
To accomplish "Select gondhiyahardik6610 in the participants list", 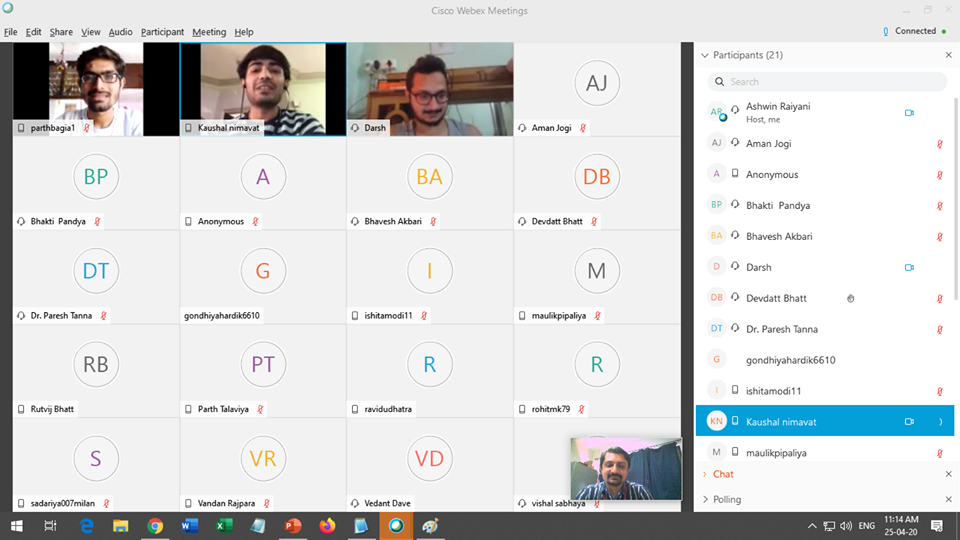I will pyautogui.click(x=790, y=360).
